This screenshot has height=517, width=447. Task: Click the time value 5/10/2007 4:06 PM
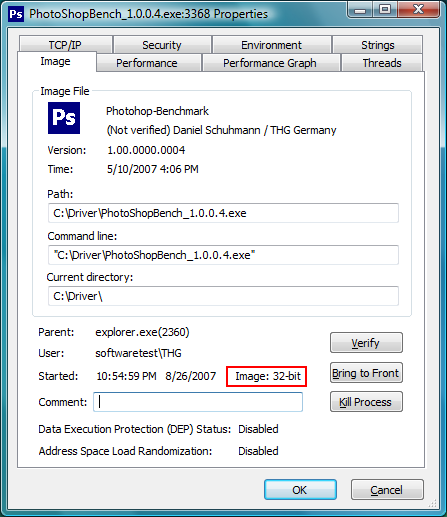pos(153,169)
